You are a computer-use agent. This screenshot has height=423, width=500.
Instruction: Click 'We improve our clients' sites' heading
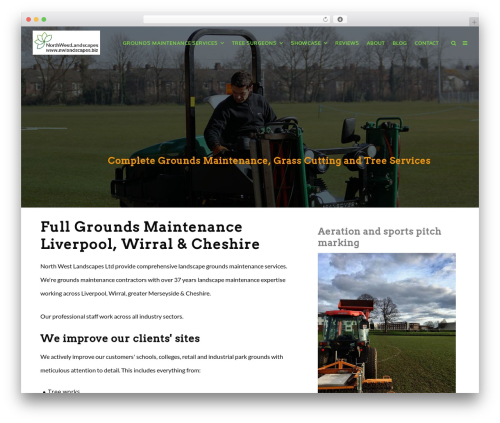coord(120,338)
